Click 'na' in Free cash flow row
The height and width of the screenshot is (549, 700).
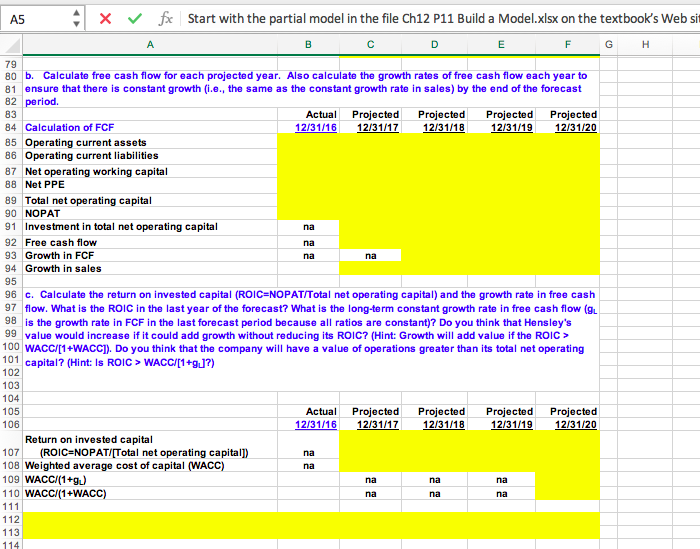click(x=308, y=243)
